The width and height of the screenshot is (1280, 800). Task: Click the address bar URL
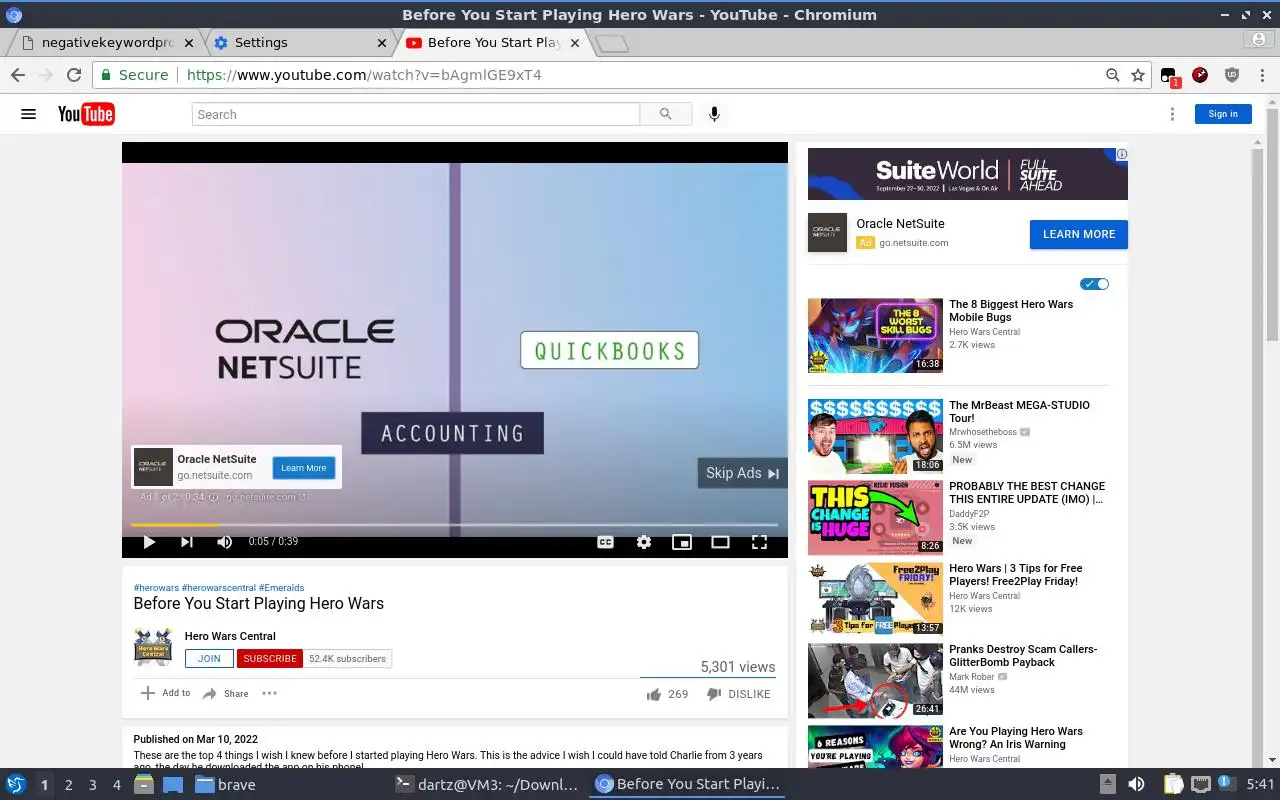[364, 75]
